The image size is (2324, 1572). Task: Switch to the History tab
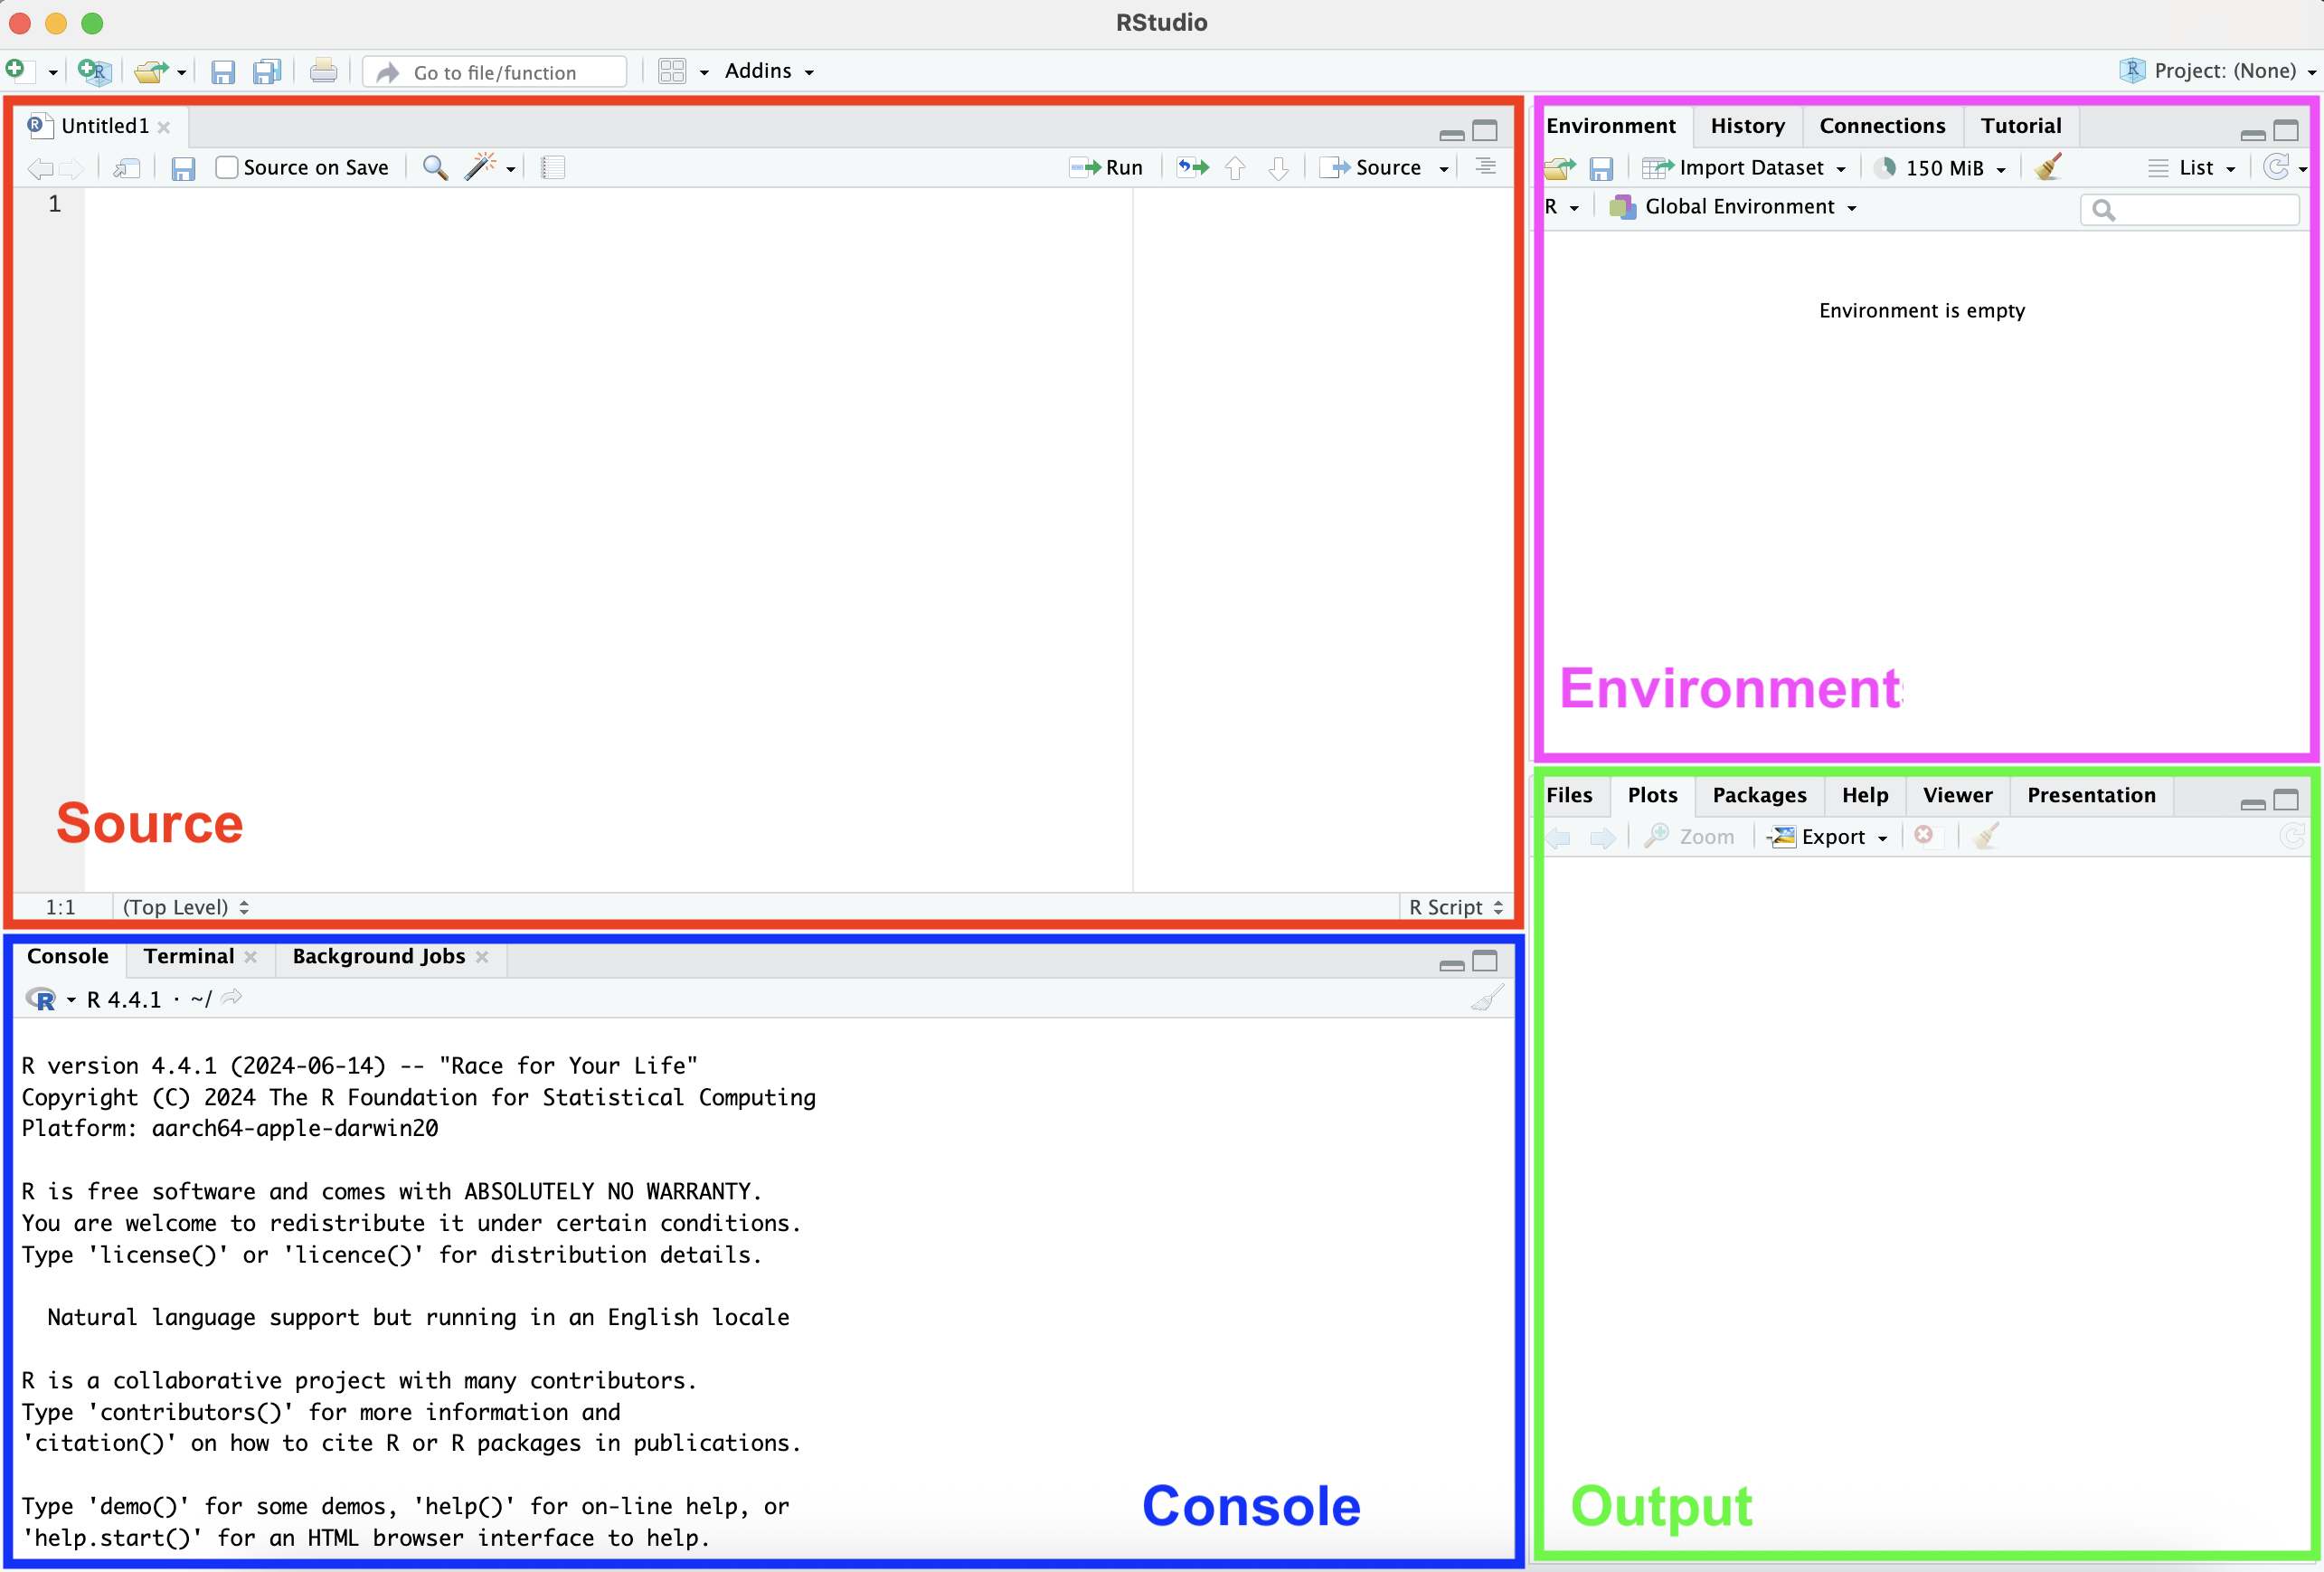(x=1747, y=126)
